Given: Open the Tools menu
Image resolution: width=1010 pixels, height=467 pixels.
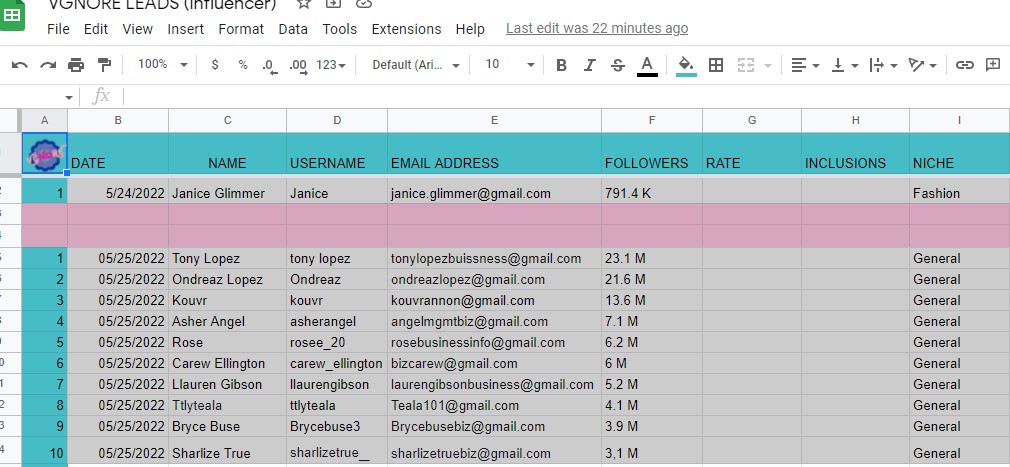Looking at the screenshot, I should coord(339,29).
